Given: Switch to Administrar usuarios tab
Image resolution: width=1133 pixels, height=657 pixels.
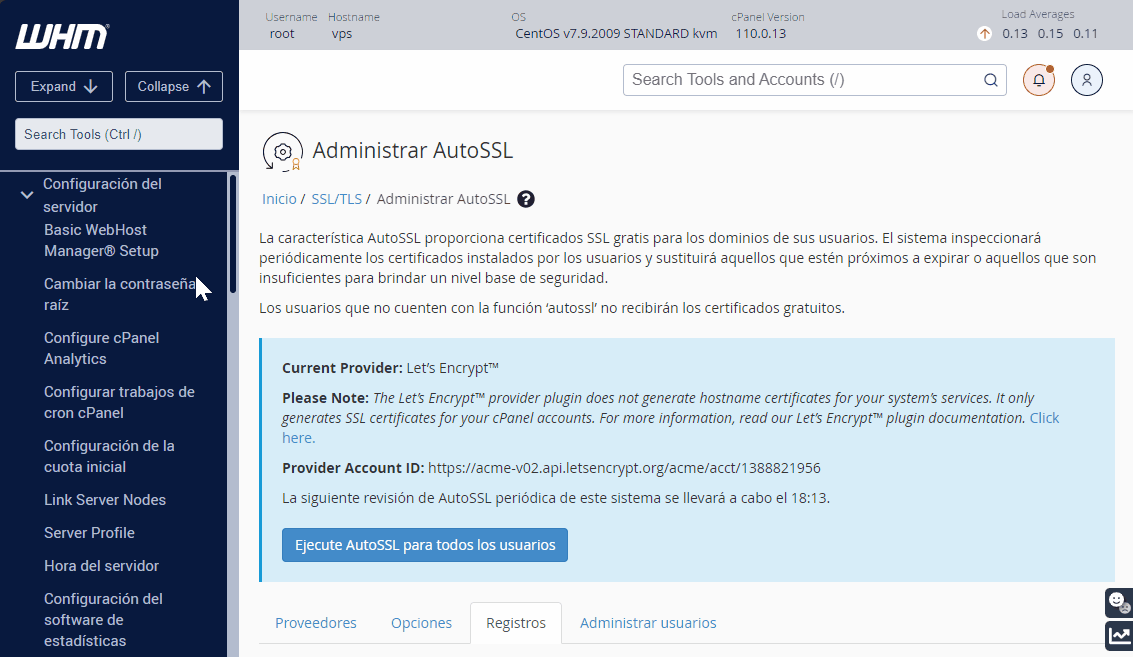Looking at the screenshot, I should pos(648,623).
